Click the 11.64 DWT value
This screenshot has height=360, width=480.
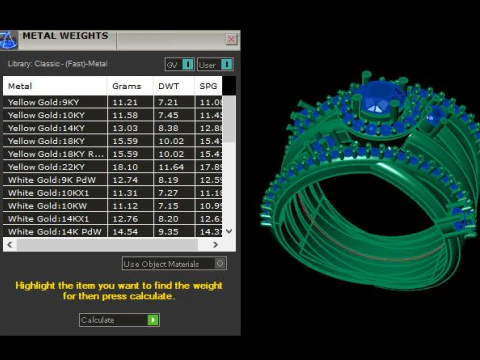(171, 167)
